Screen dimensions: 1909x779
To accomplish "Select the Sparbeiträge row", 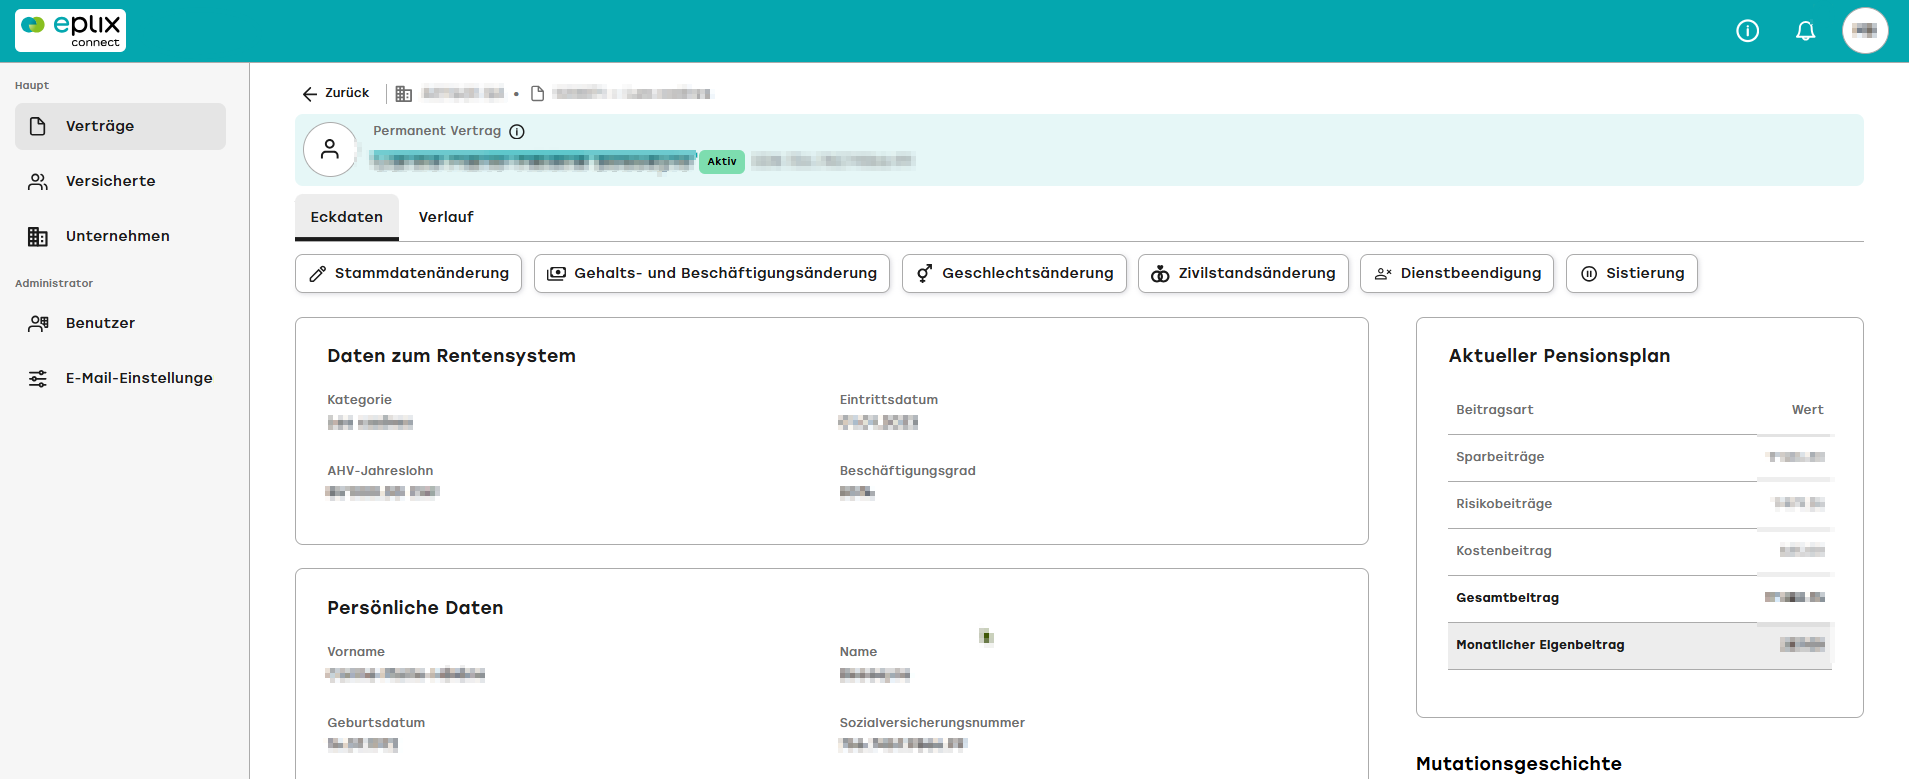I will click(x=1640, y=458).
